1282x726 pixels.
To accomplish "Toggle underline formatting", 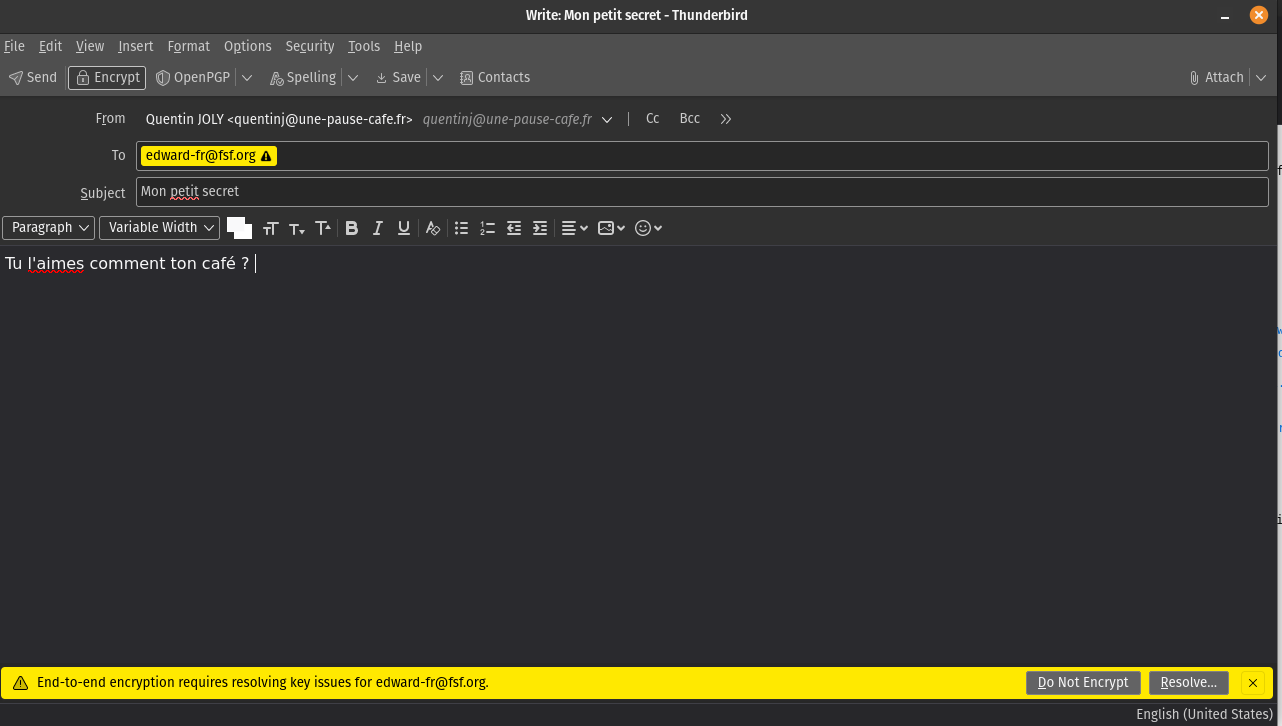I will coord(404,228).
